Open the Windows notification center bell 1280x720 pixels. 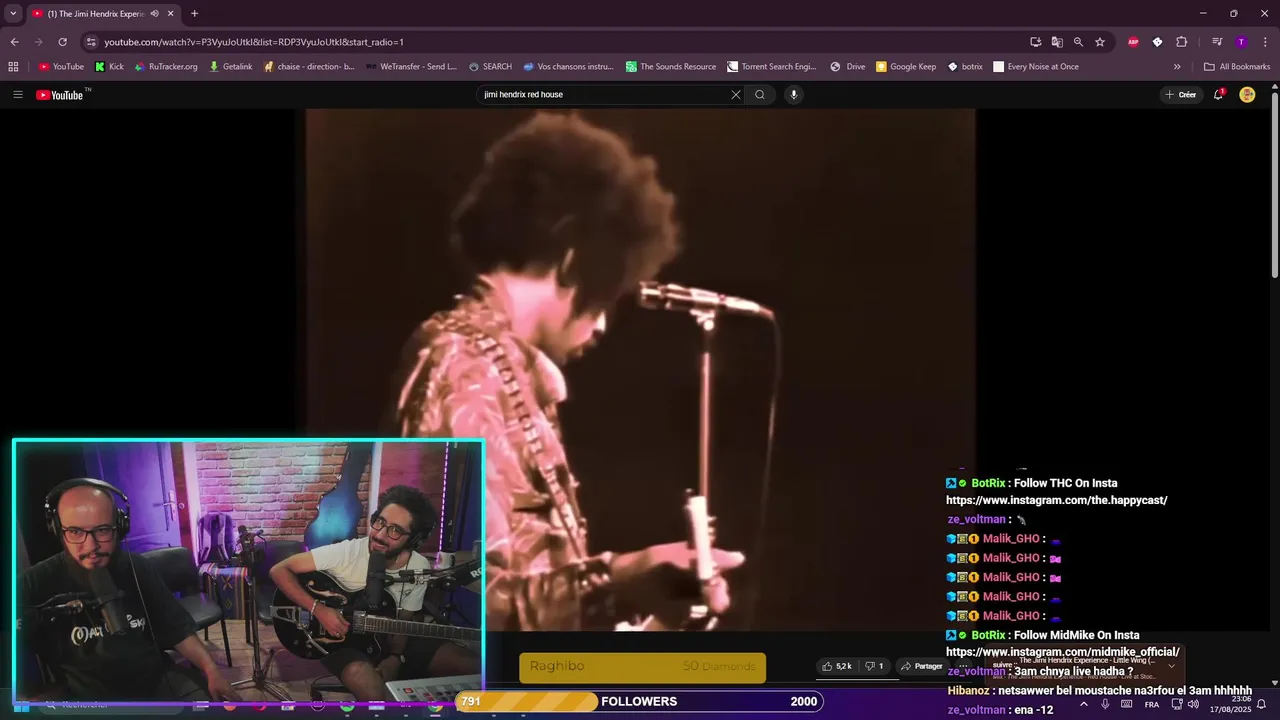coord(1262,704)
